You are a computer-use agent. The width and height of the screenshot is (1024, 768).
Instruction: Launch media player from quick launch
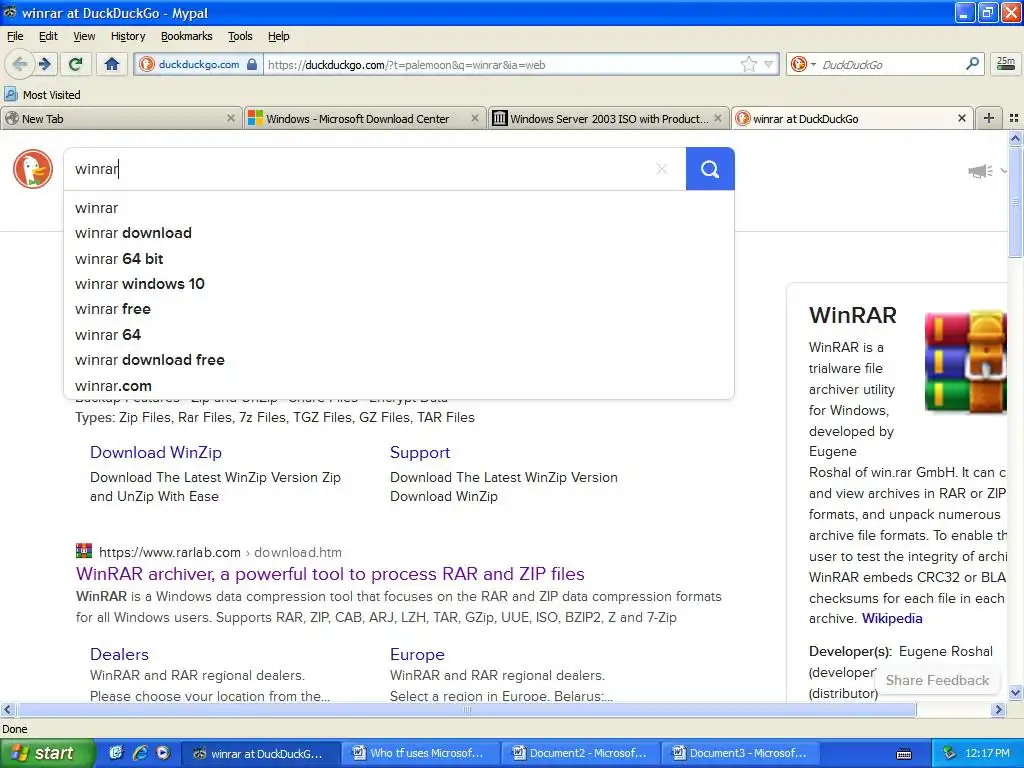[x=163, y=753]
